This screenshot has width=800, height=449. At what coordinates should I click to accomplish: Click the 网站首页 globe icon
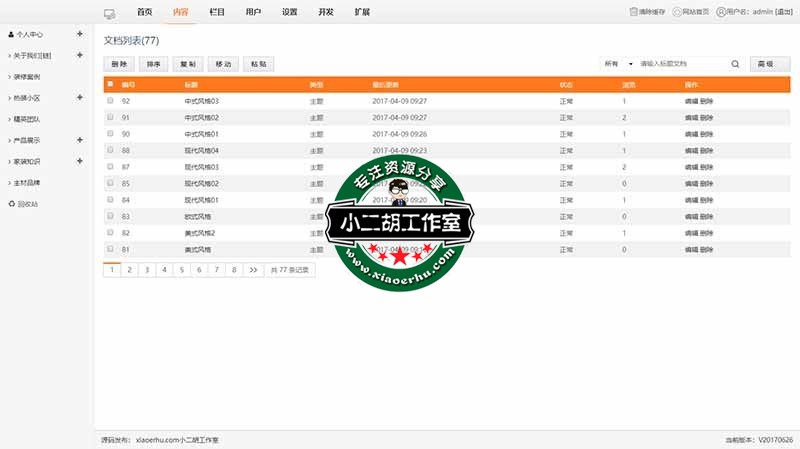[x=678, y=12]
